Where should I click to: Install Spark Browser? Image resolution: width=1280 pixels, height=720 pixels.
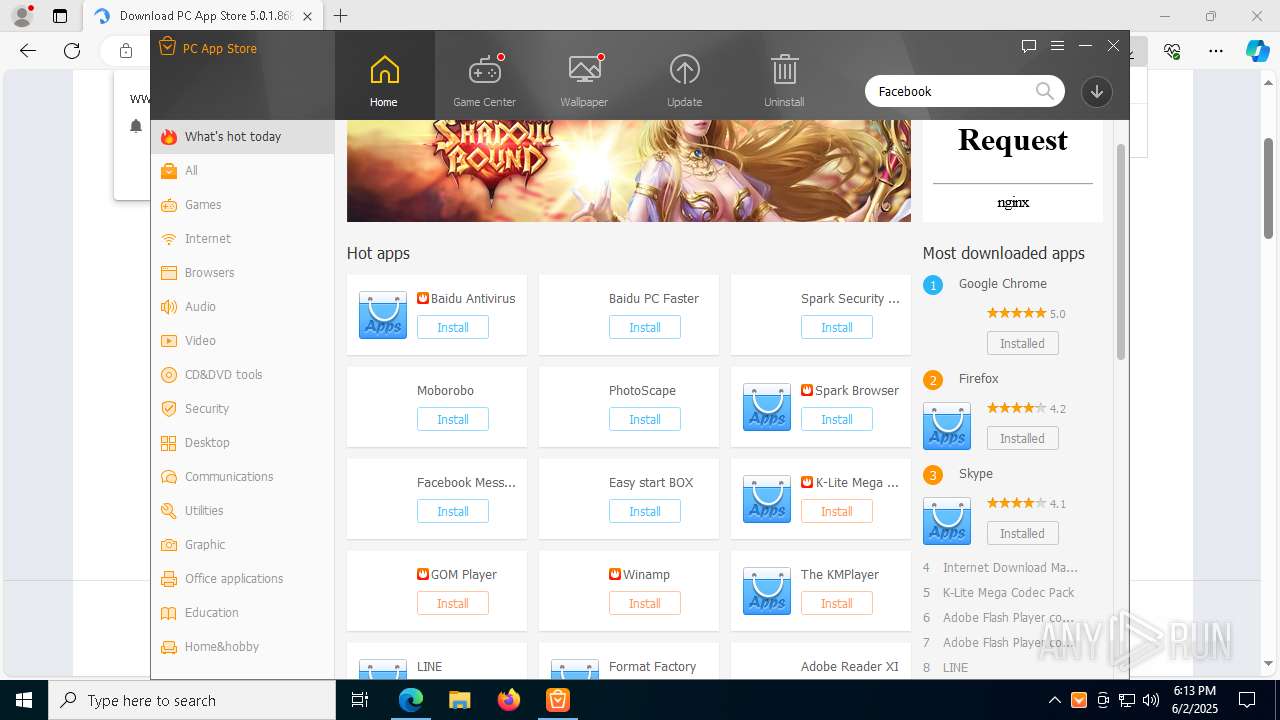coord(837,420)
